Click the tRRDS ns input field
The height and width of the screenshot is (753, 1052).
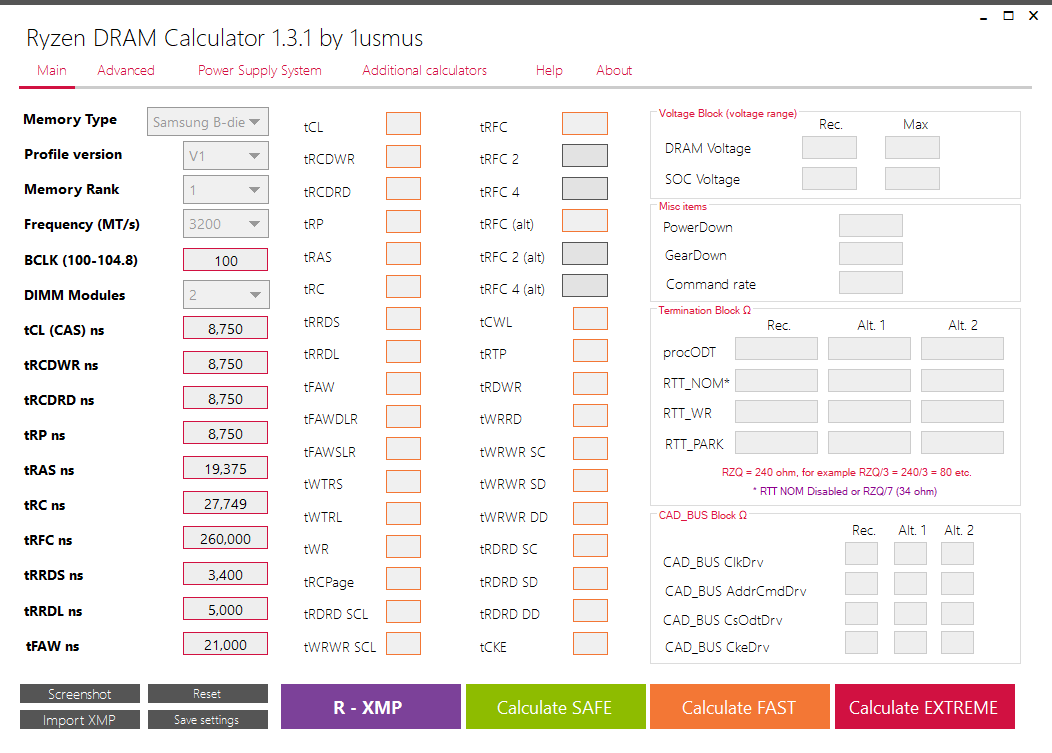[225, 574]
